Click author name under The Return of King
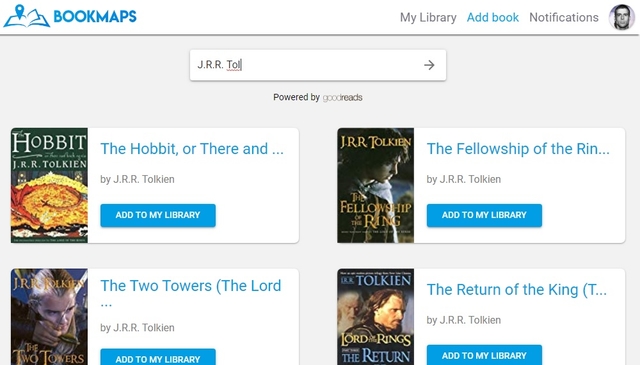This screenshot has width=640, height=365. pyautogui.click(x=470, y=320)
